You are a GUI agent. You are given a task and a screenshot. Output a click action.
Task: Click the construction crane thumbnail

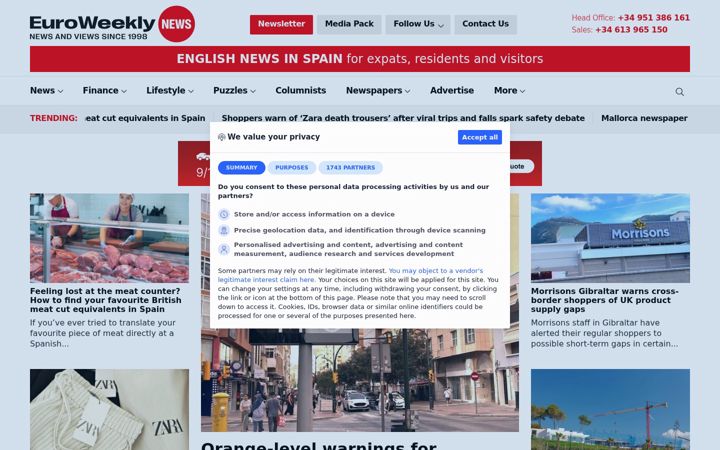[610, 409]
